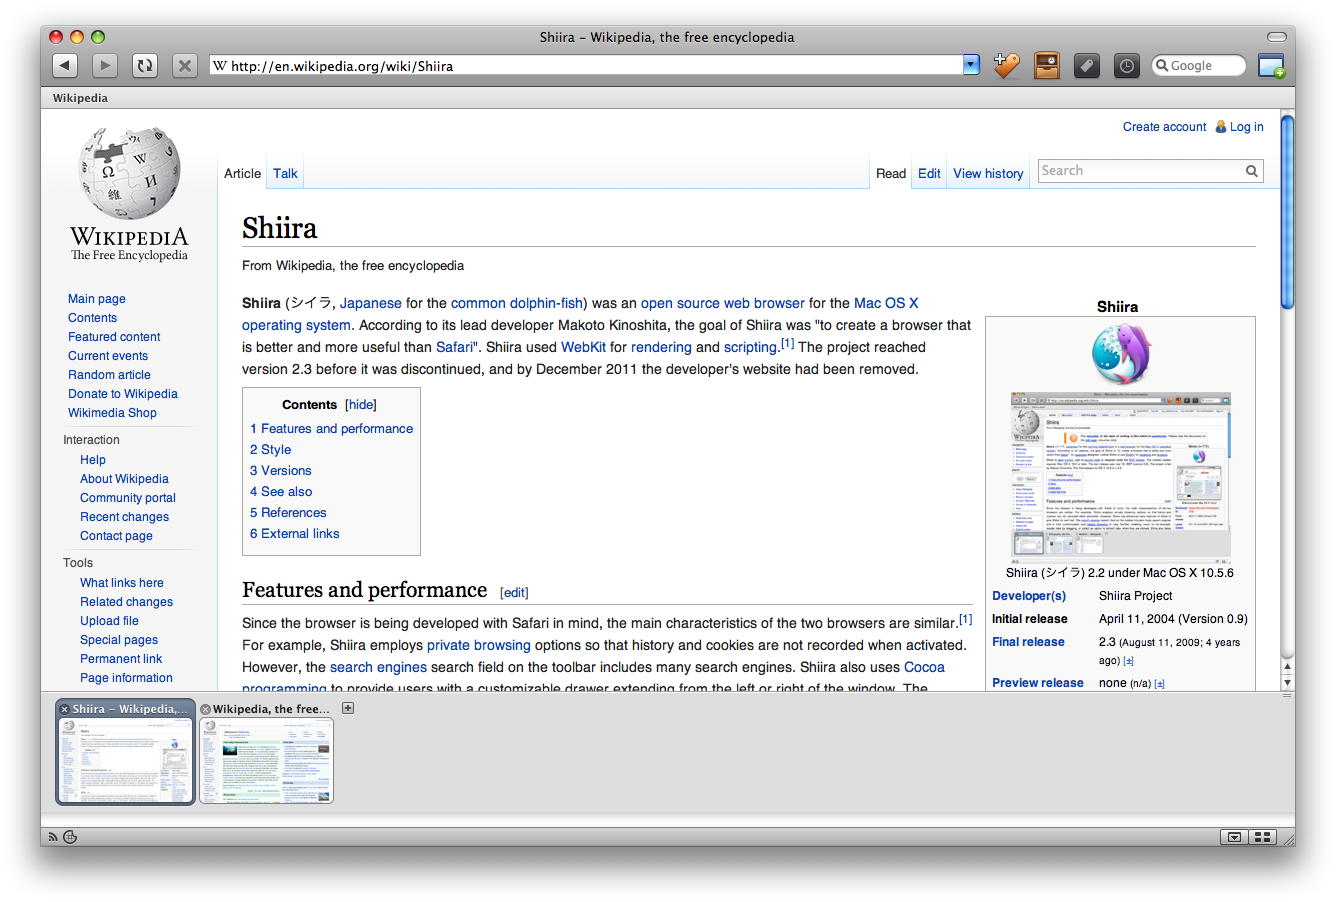
Task: Open the Featured content sidebar link
Action: (x=114, y=337)
